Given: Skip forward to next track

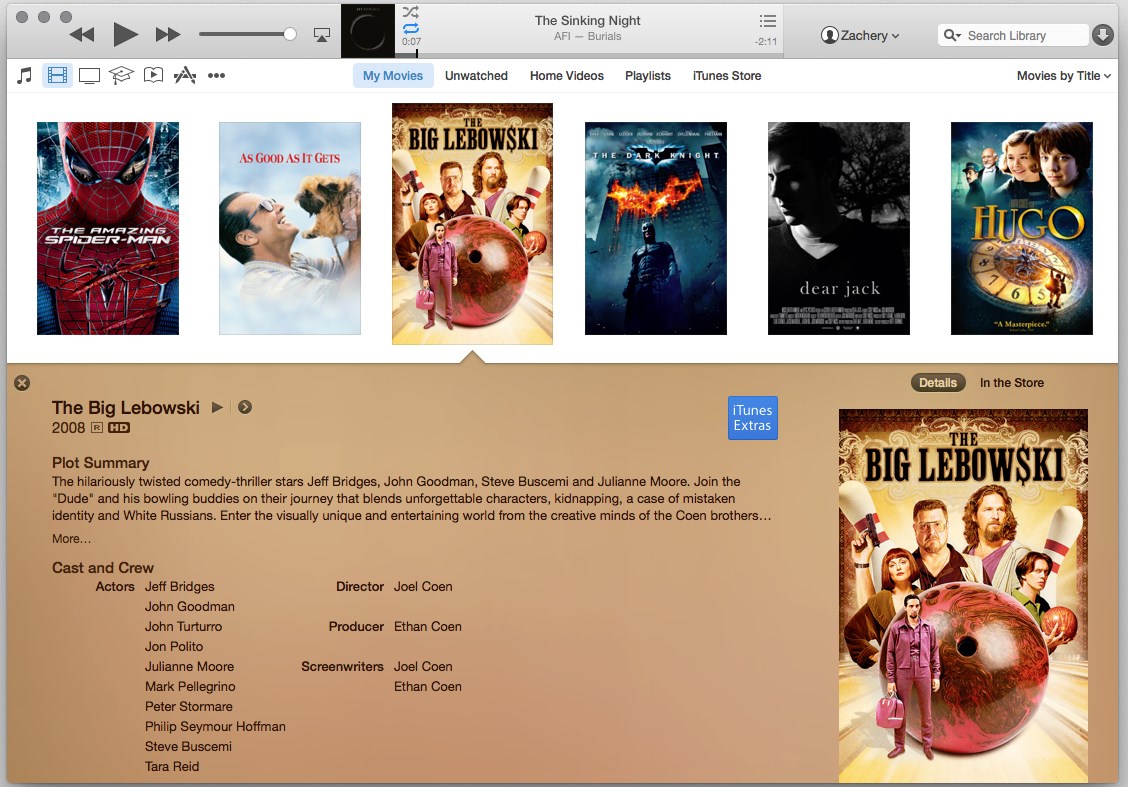Looking at the screenshot, I should coord(168,34).
